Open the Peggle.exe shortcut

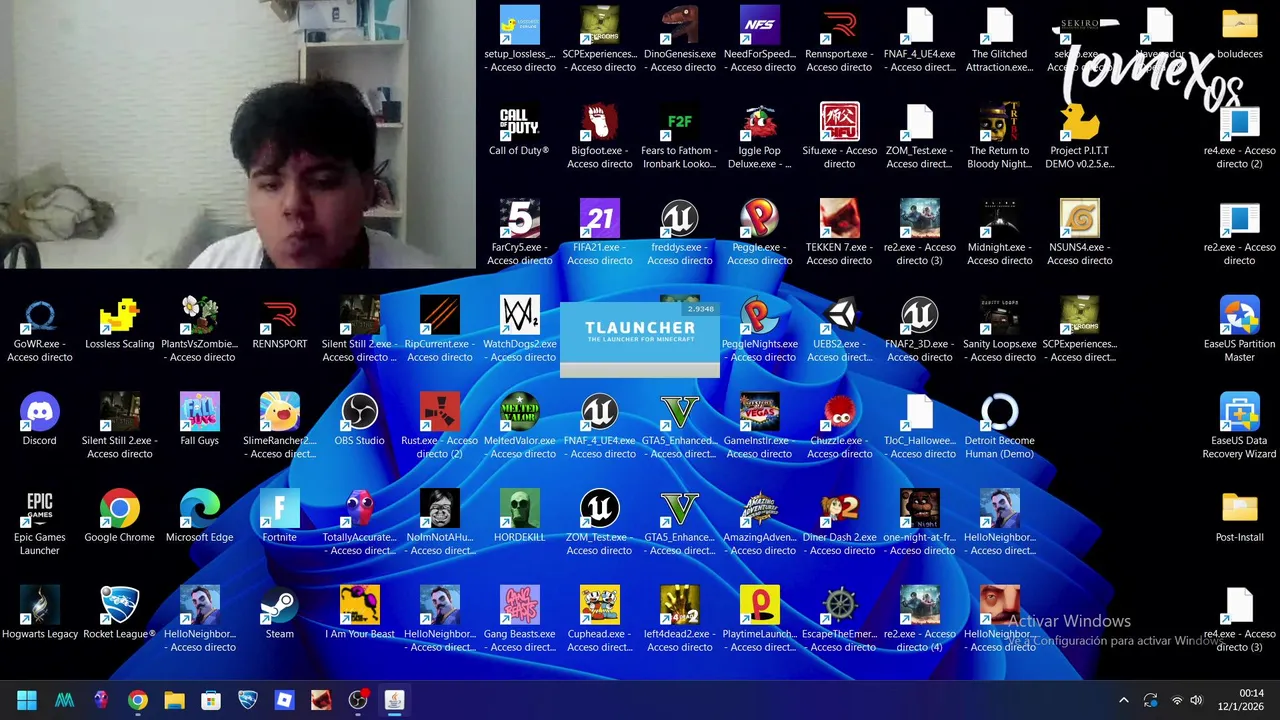760,233
